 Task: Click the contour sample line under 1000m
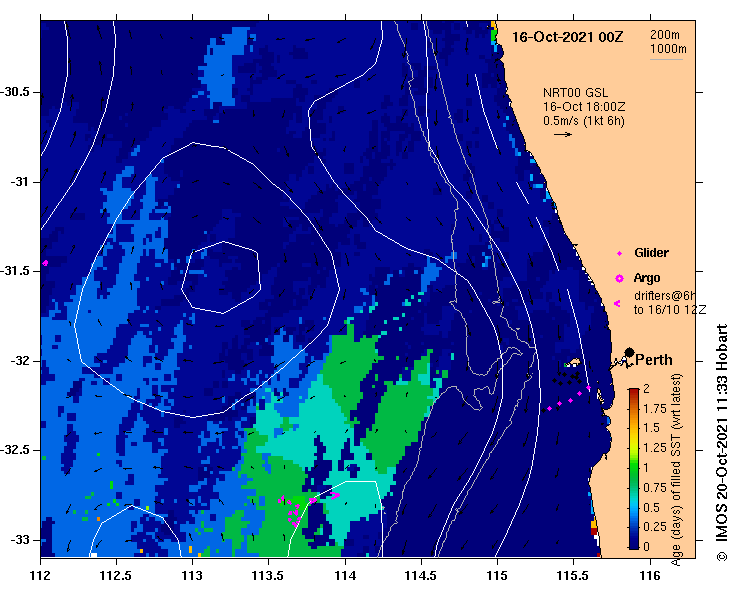tap(666, 59)
